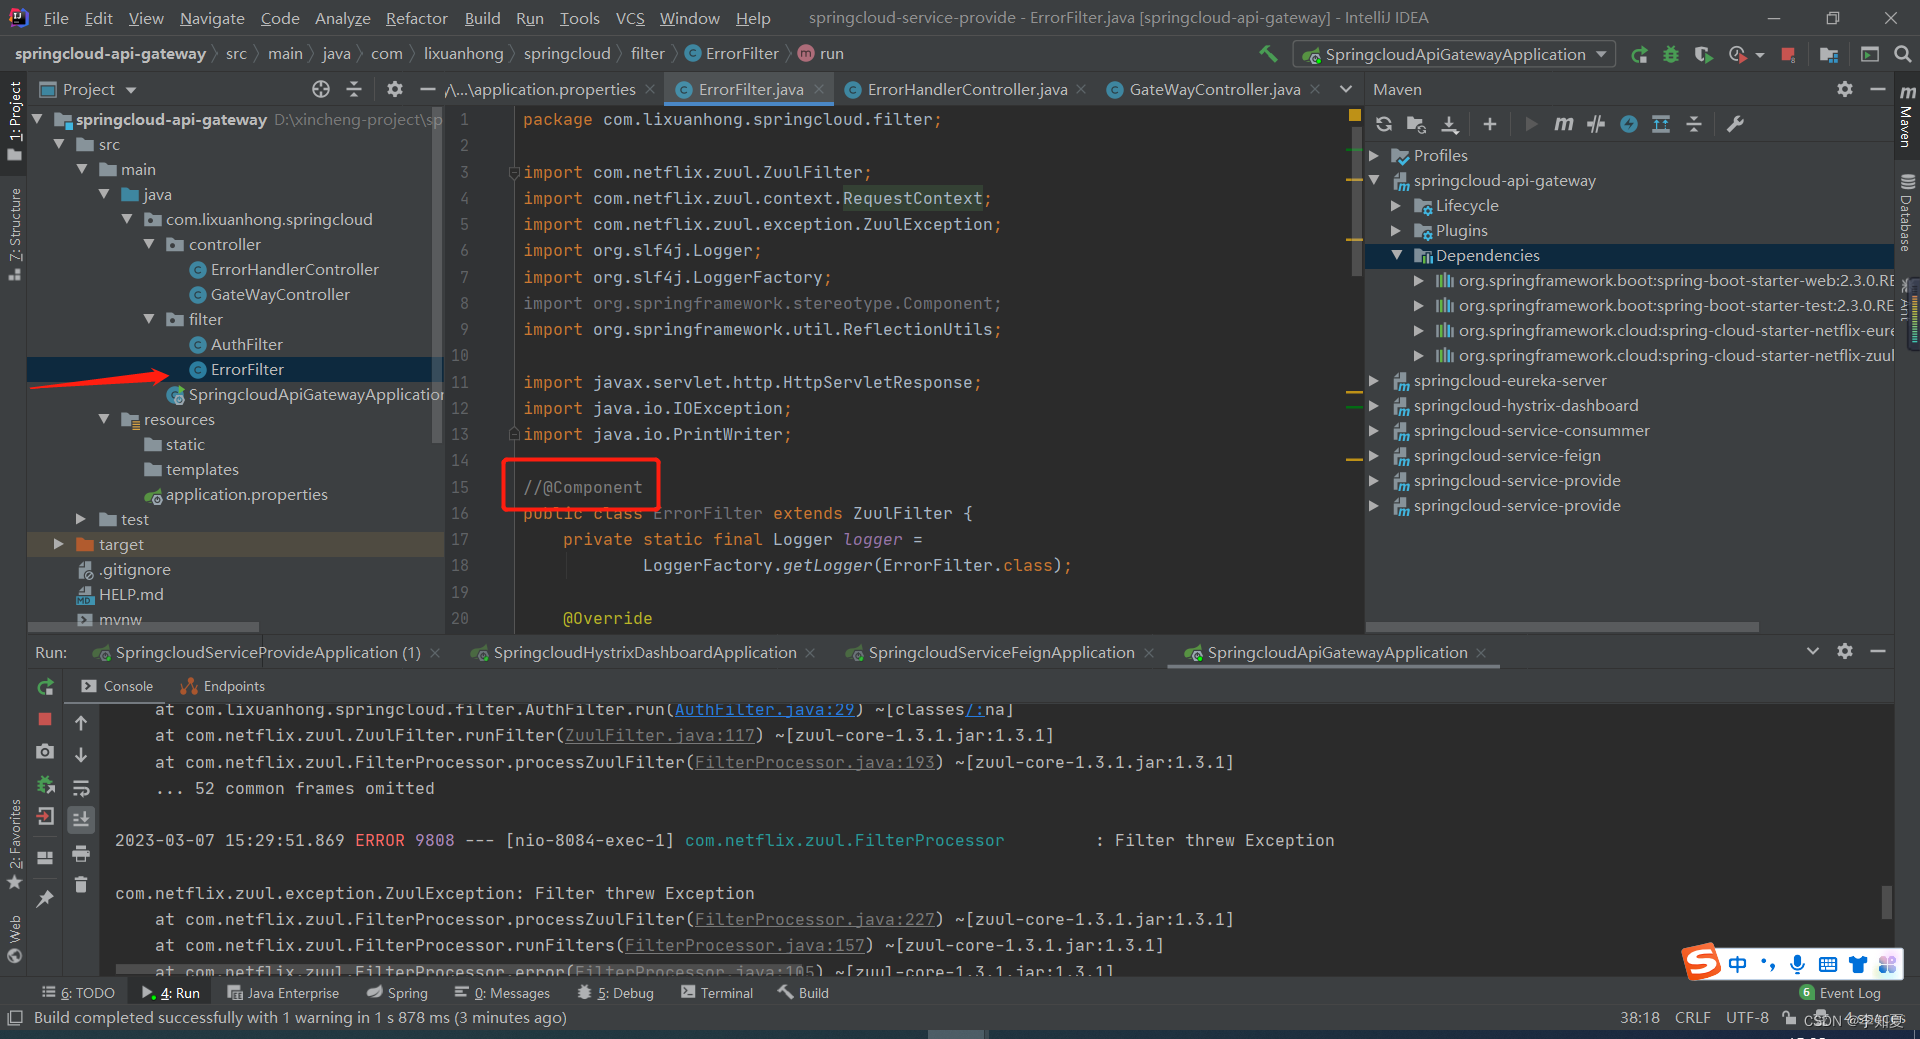Open the Spring tool window button

point(397,993)
